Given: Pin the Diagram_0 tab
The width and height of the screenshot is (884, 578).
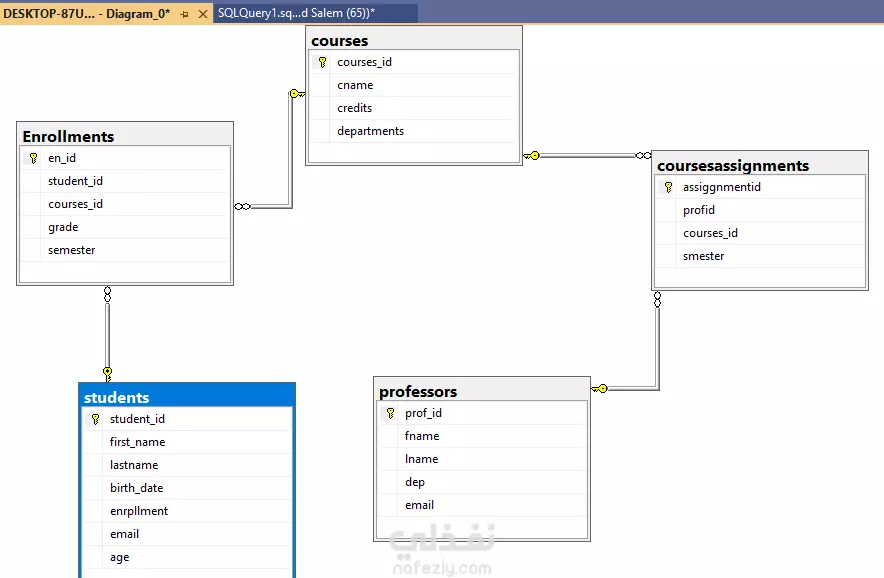Looking at the screenshot, I should [x=184, y=14].
